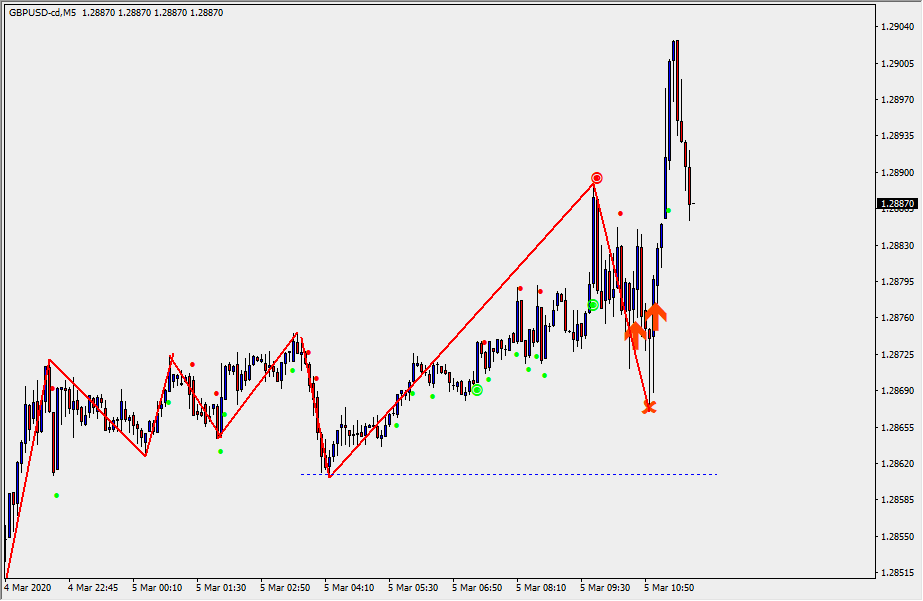Click the orange X marker at the zigzag low
Viewport: 923px width, 601px height.
pyautogui.click(x=649, y=407)
